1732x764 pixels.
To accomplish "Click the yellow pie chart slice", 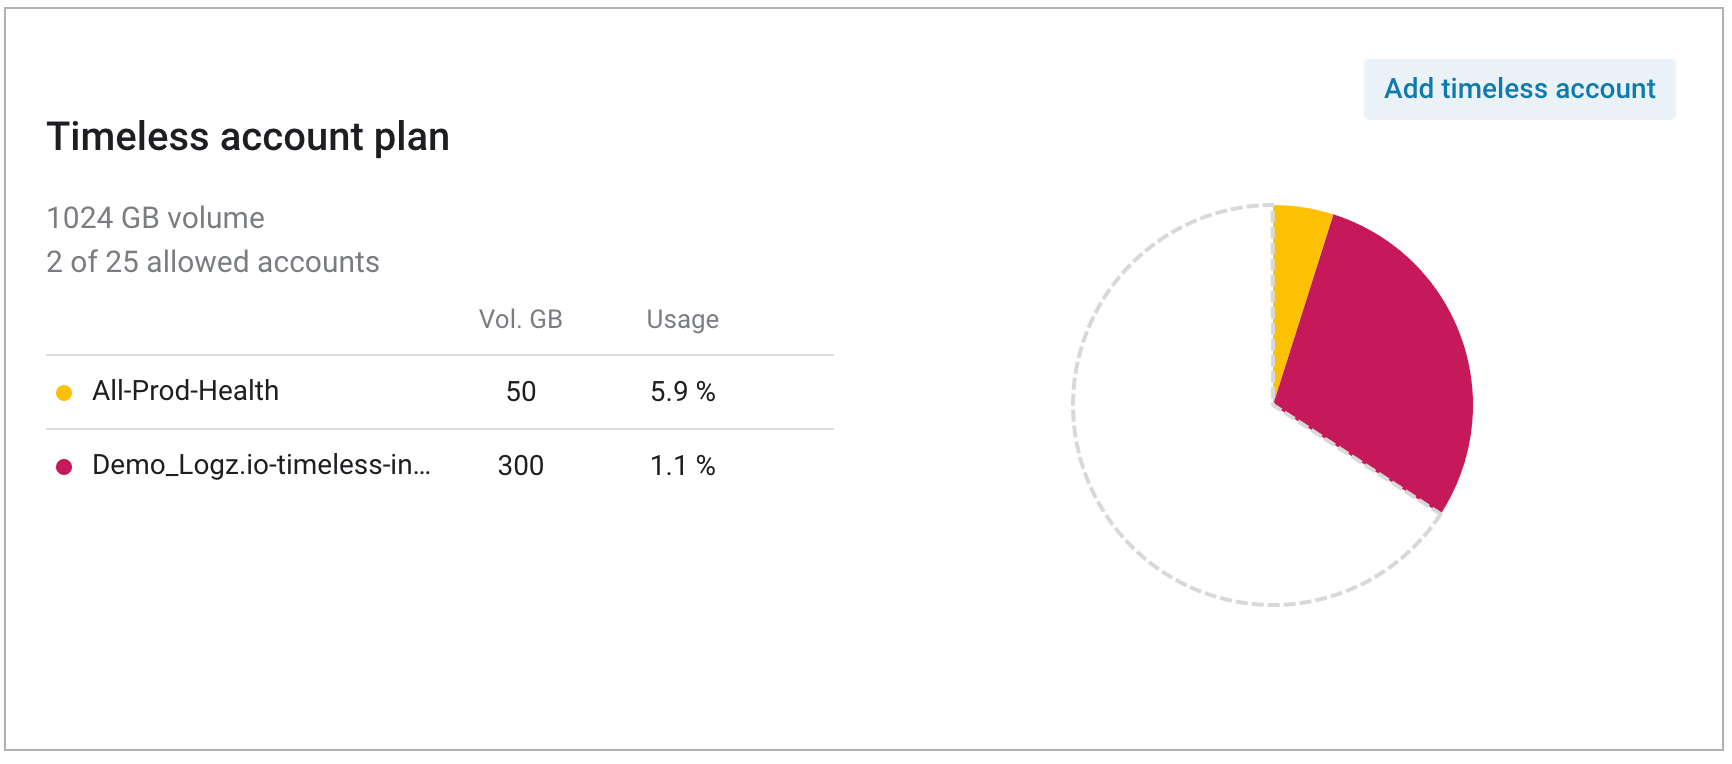I will point(1297,270).
